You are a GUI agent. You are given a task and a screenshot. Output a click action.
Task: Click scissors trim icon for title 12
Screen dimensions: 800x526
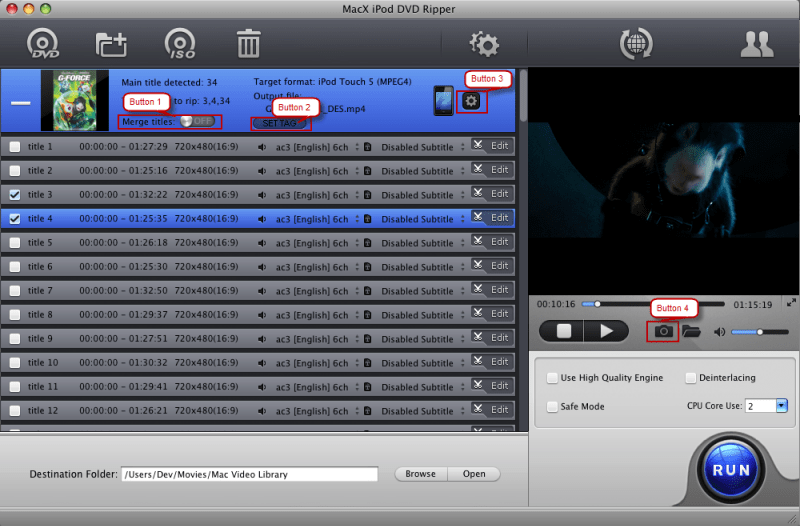tap(478, 409)
